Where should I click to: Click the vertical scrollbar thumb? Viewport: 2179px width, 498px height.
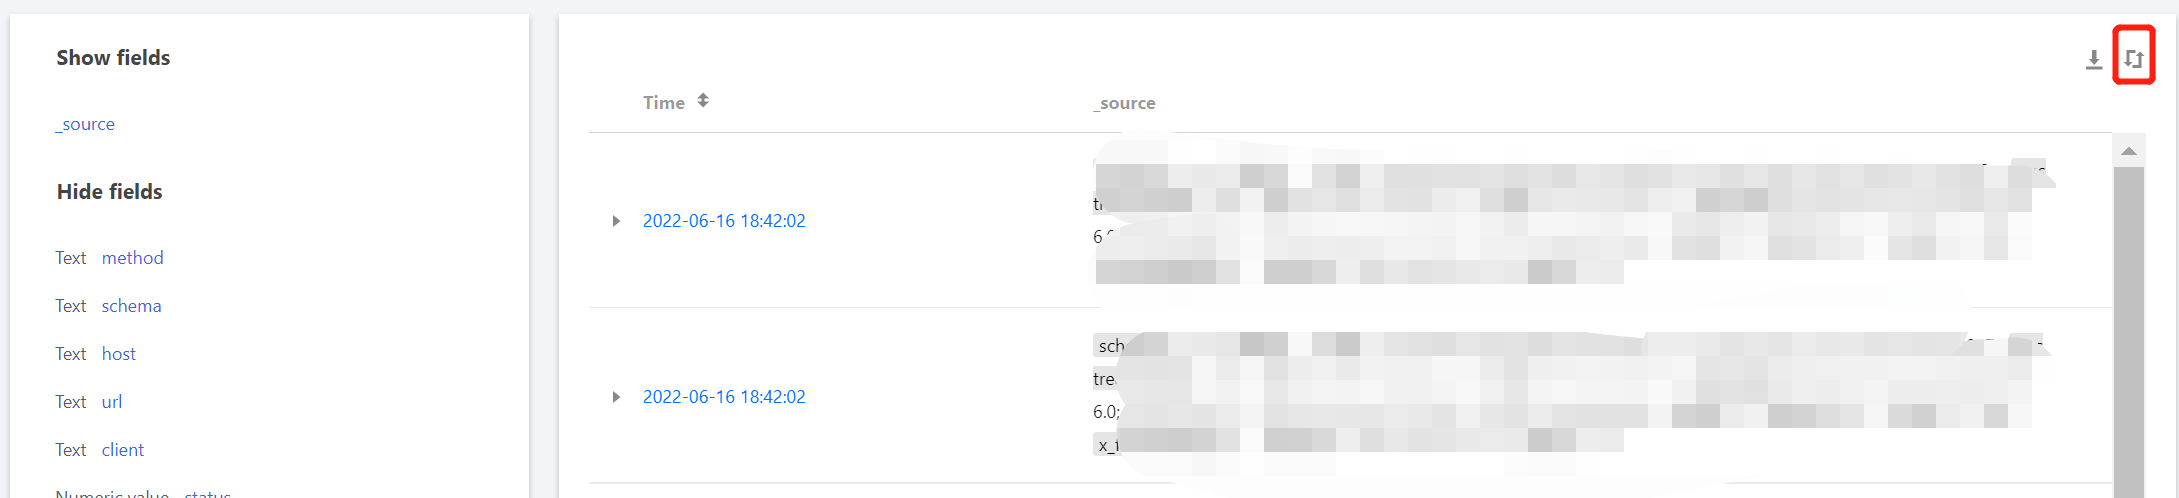point(2128,332)
